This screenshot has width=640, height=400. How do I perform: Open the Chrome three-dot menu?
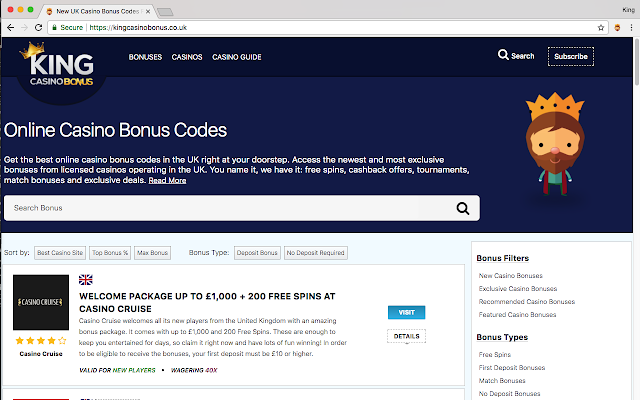pyautogui.click(x=631, y=28)
